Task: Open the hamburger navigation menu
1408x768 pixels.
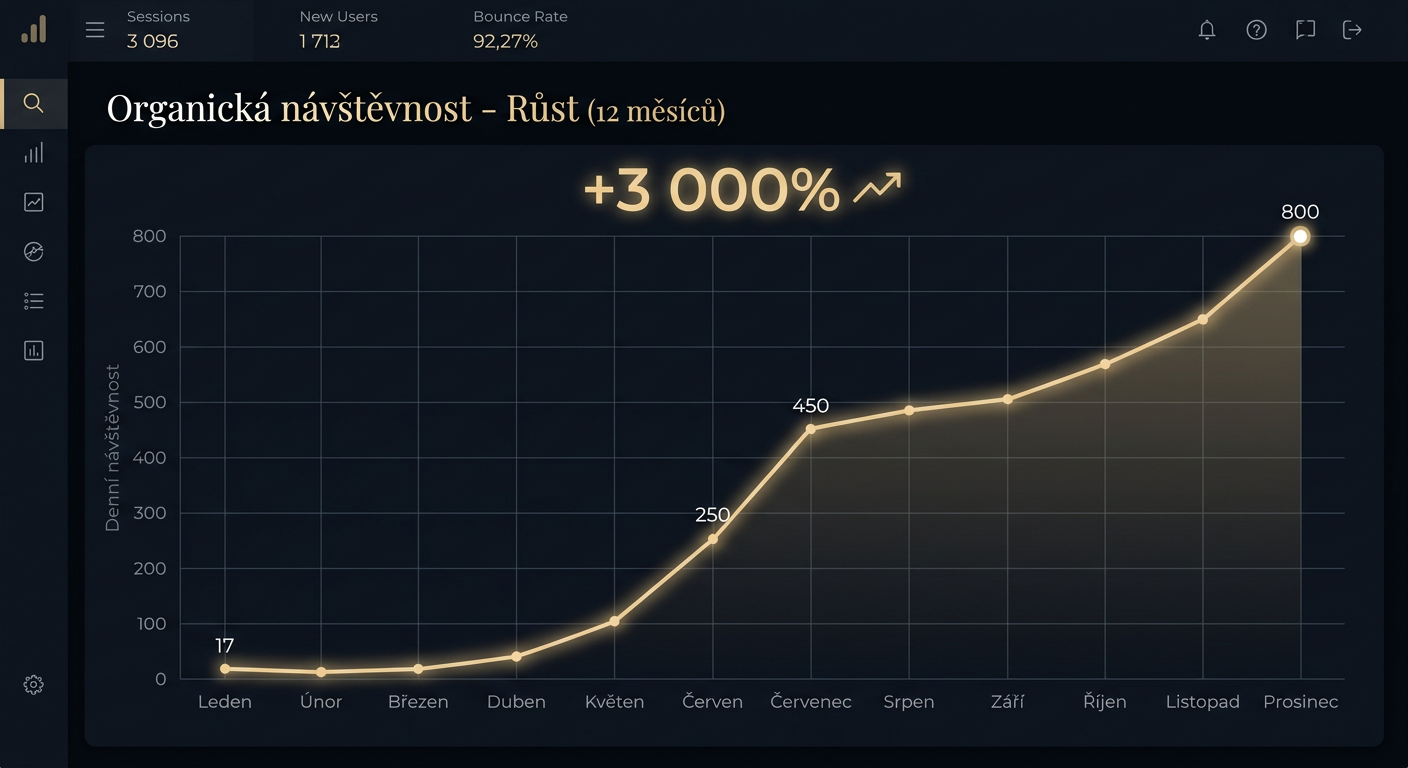Action: coord(95,30)
